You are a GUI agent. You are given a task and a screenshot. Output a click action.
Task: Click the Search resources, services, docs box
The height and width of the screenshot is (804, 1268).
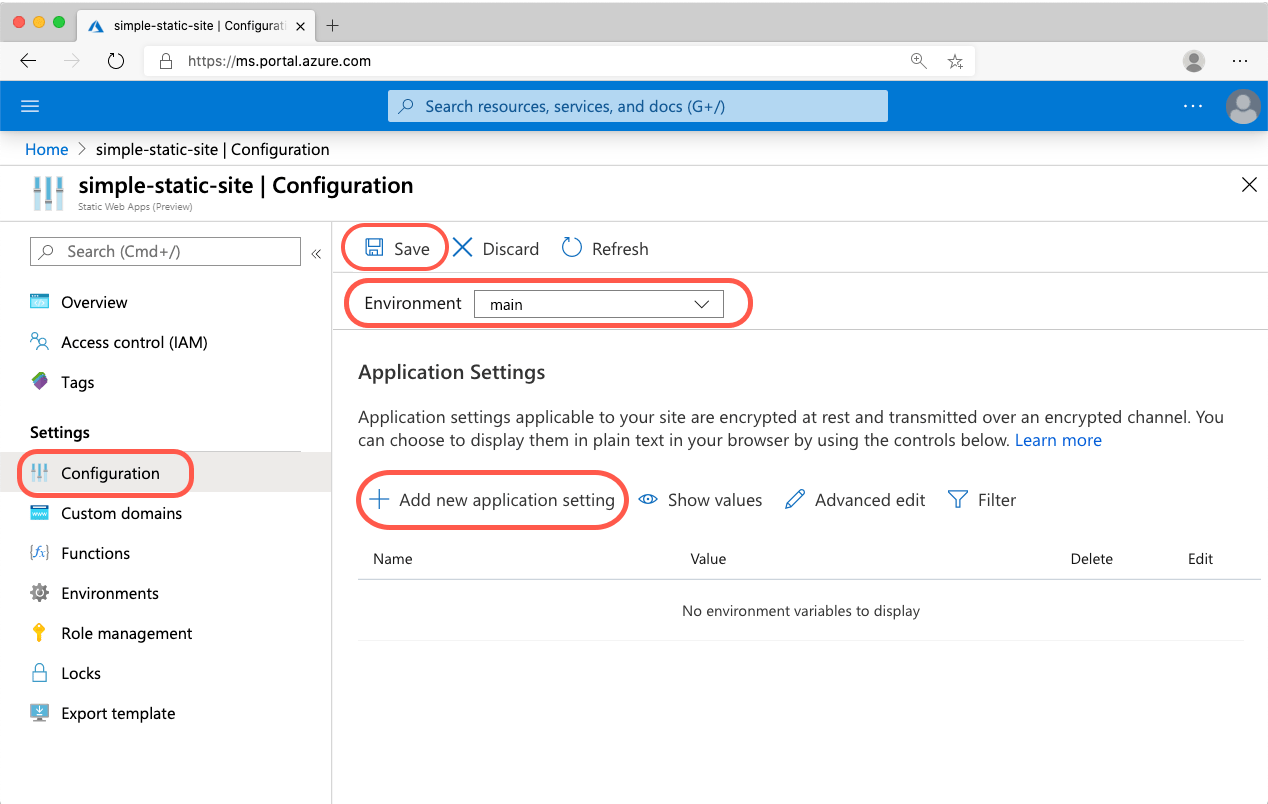(638, 106)
